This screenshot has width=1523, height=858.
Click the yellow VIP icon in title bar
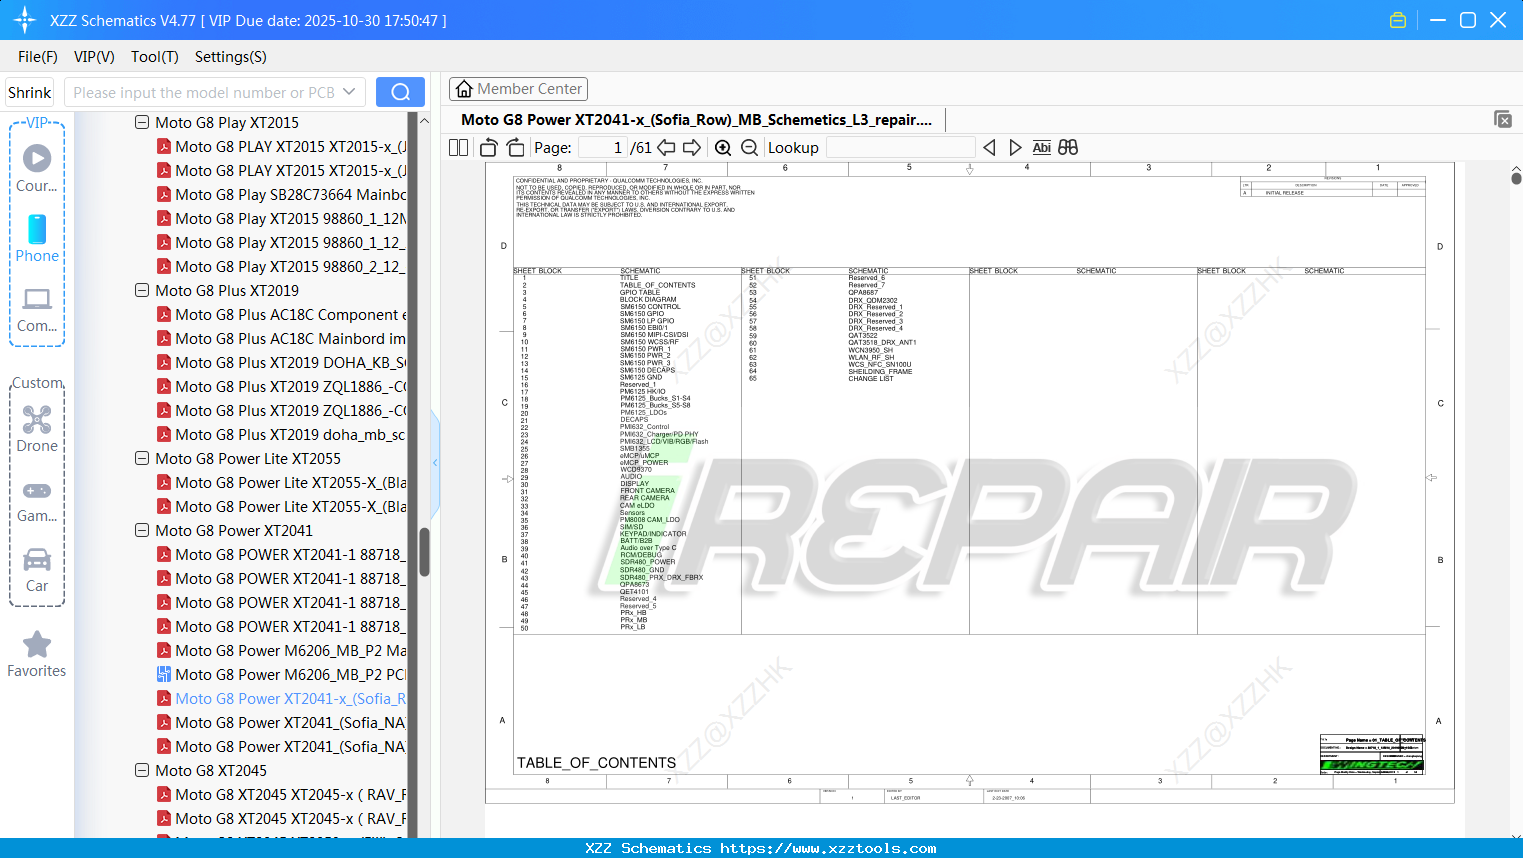point(1398,20)
